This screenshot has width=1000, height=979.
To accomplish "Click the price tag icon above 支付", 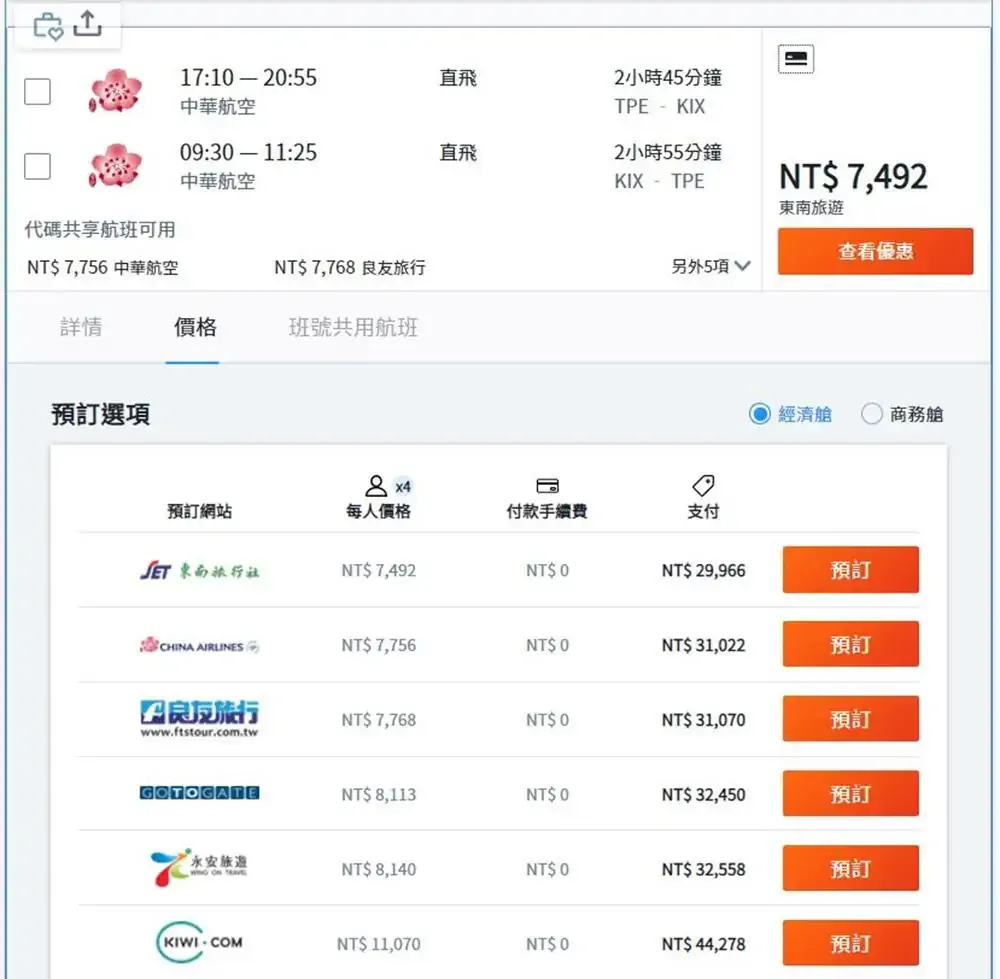I will click(703, 486).
